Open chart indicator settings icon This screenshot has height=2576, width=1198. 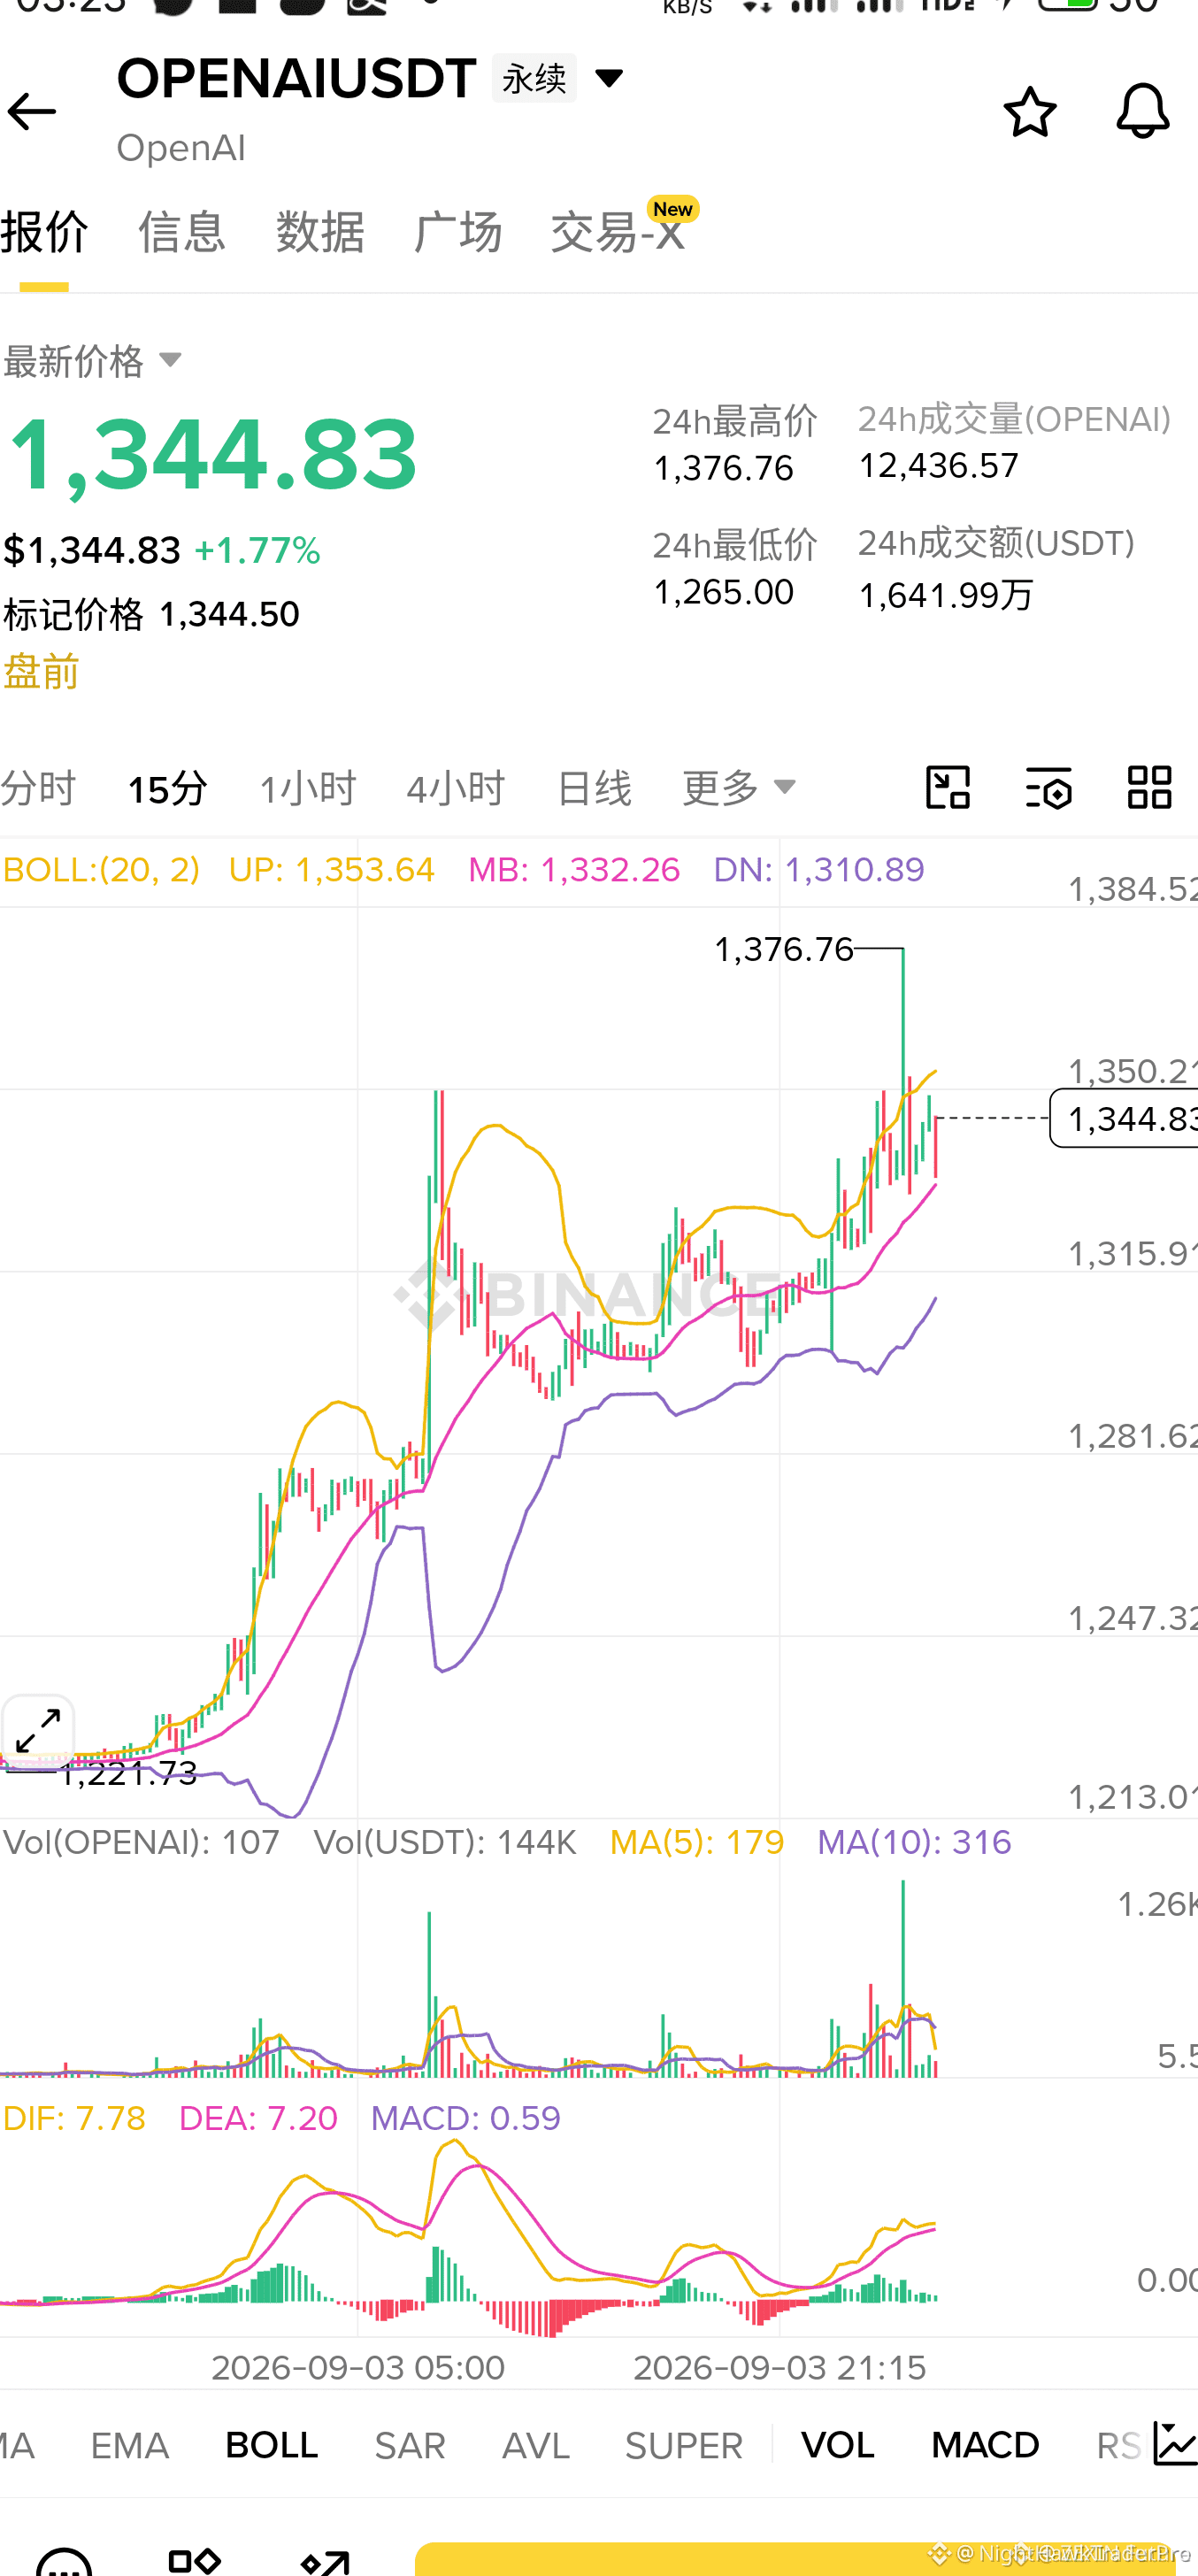(x=1048, y=788)
